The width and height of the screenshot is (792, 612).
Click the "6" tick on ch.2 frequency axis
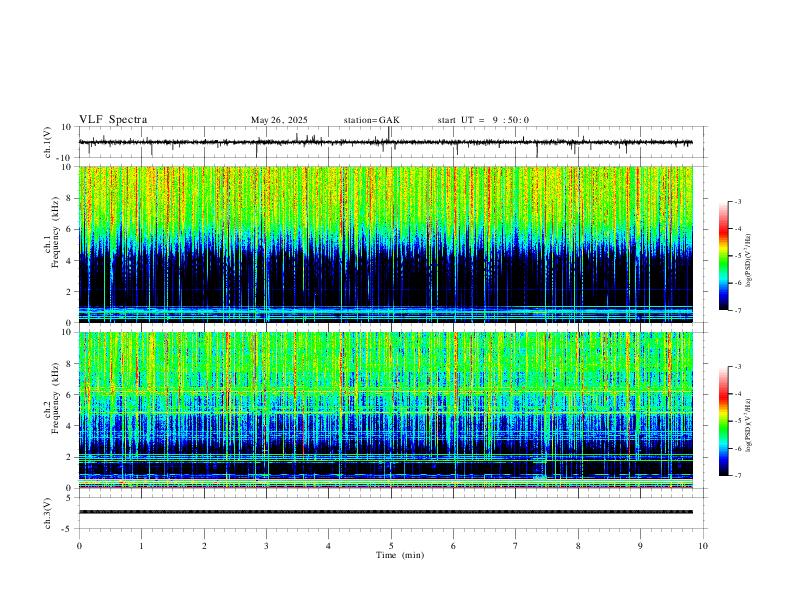click(x=70, y=395)
